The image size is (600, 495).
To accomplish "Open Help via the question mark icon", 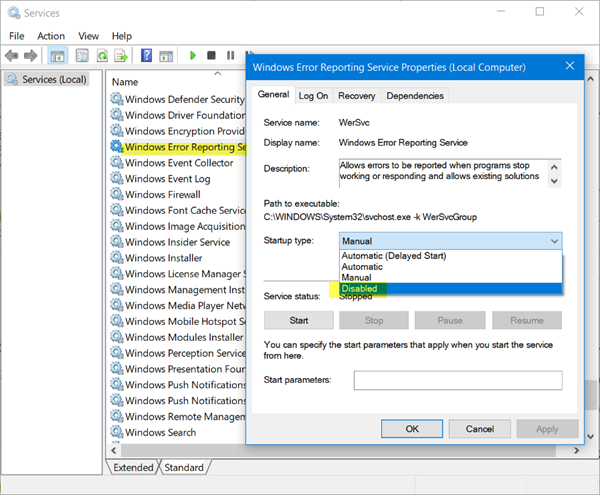I will (147, 56).
